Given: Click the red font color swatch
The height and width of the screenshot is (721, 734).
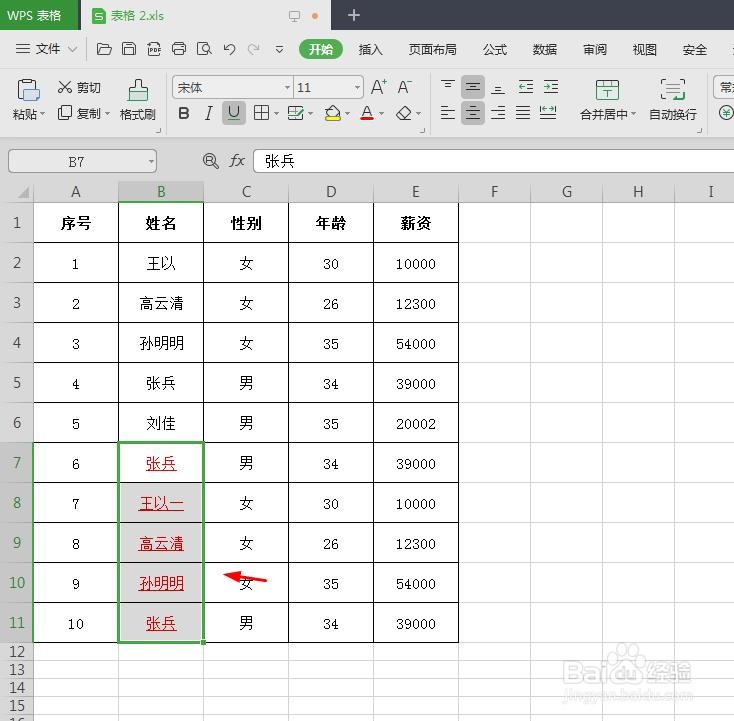Looking at the screenshot, I should 367,113.
